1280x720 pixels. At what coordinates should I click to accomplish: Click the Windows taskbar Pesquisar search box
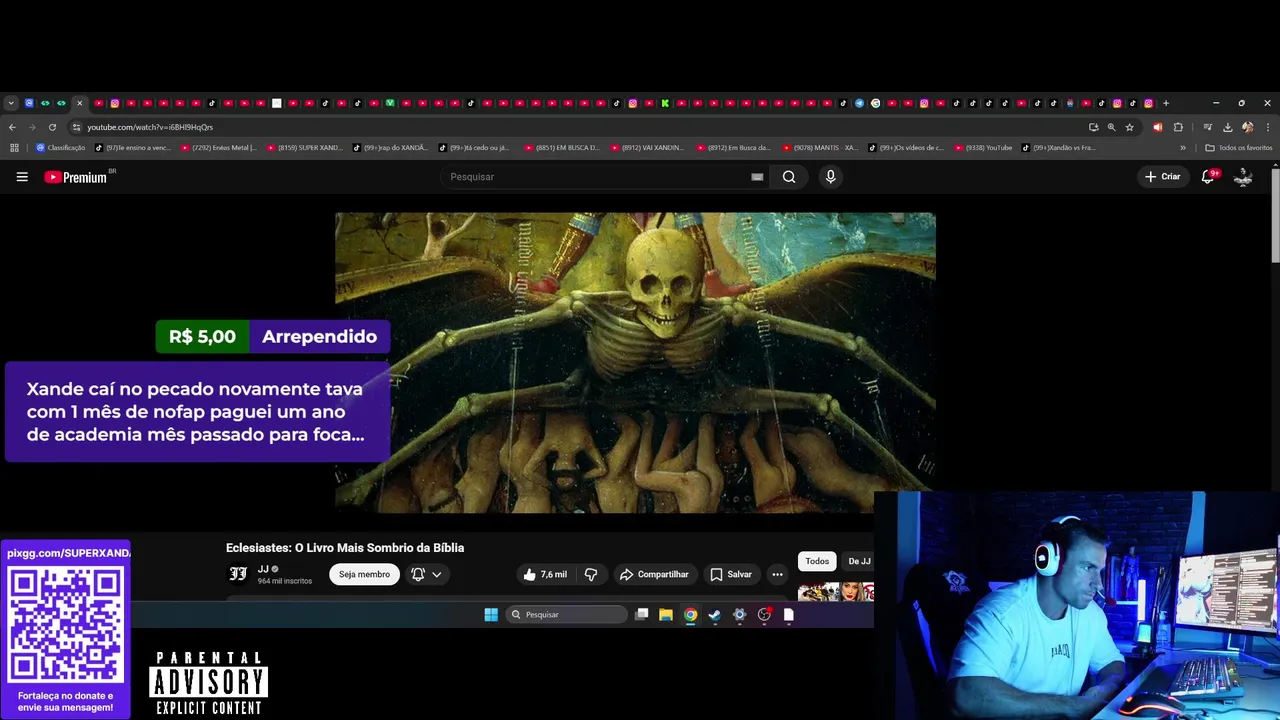point(566,615)
